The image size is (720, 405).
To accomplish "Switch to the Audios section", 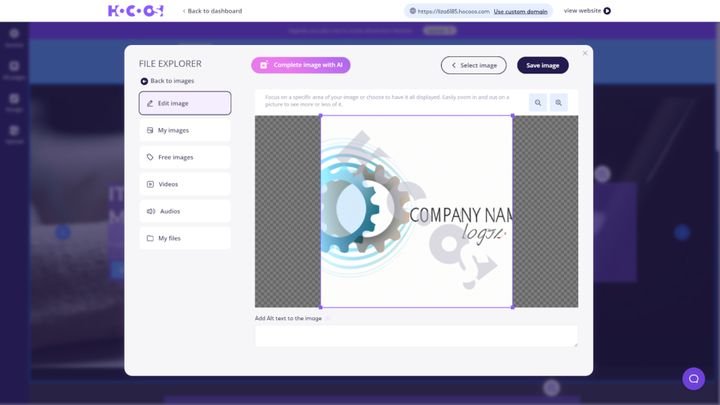I will click(185, 211).
